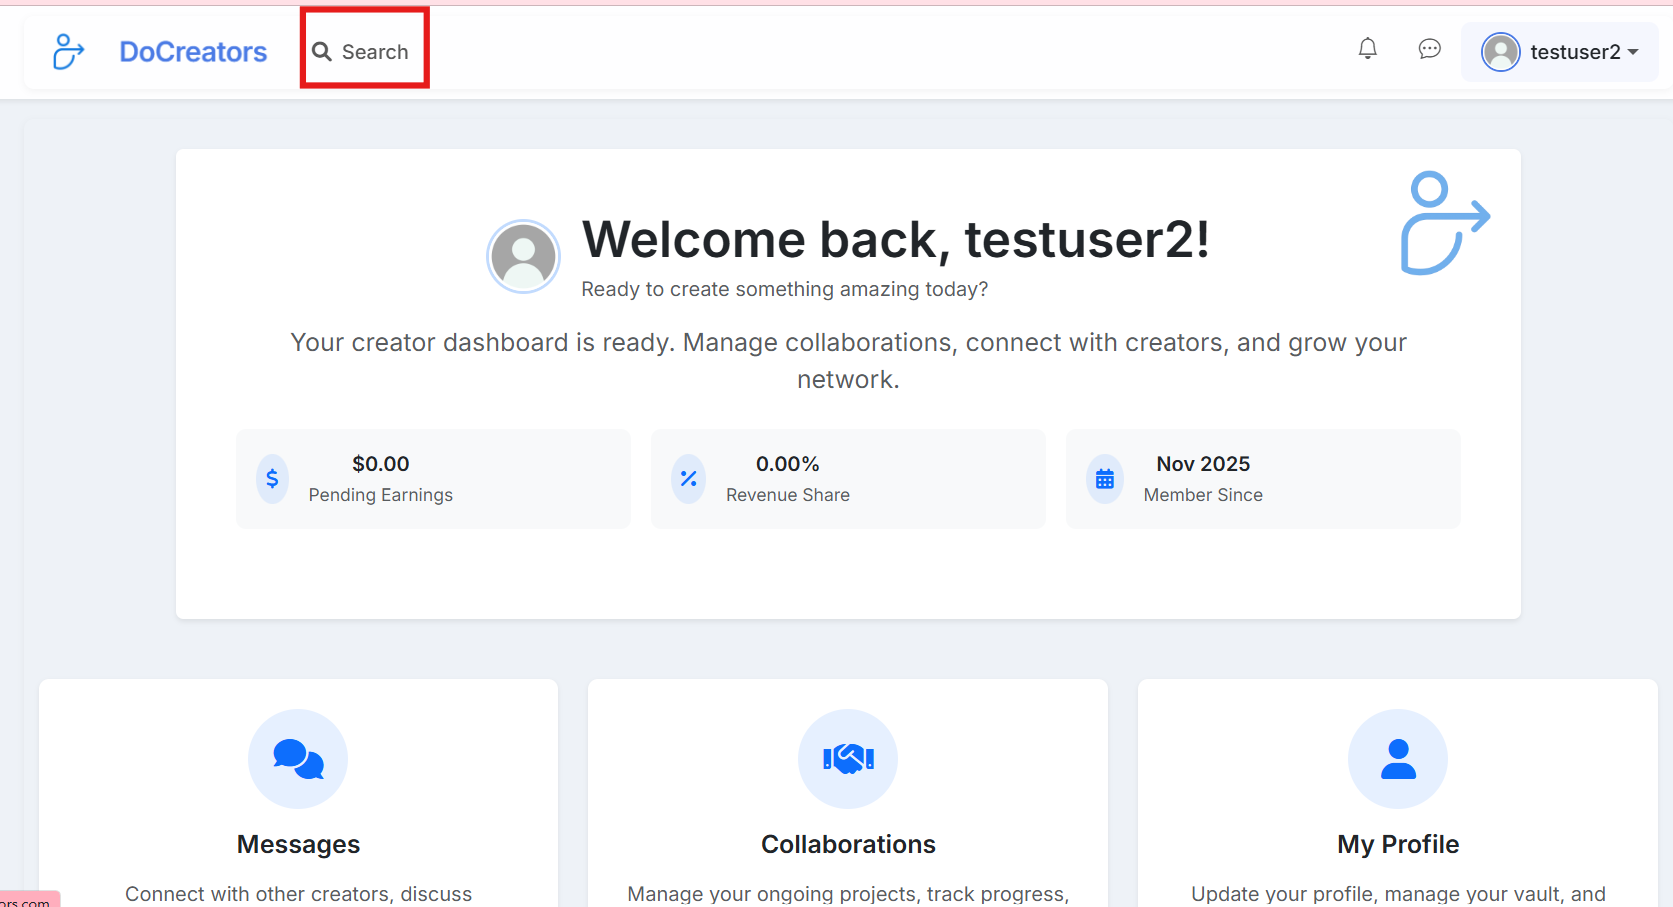
Task: Open the chat messages bubble icon
Action: pos(1429,49)
